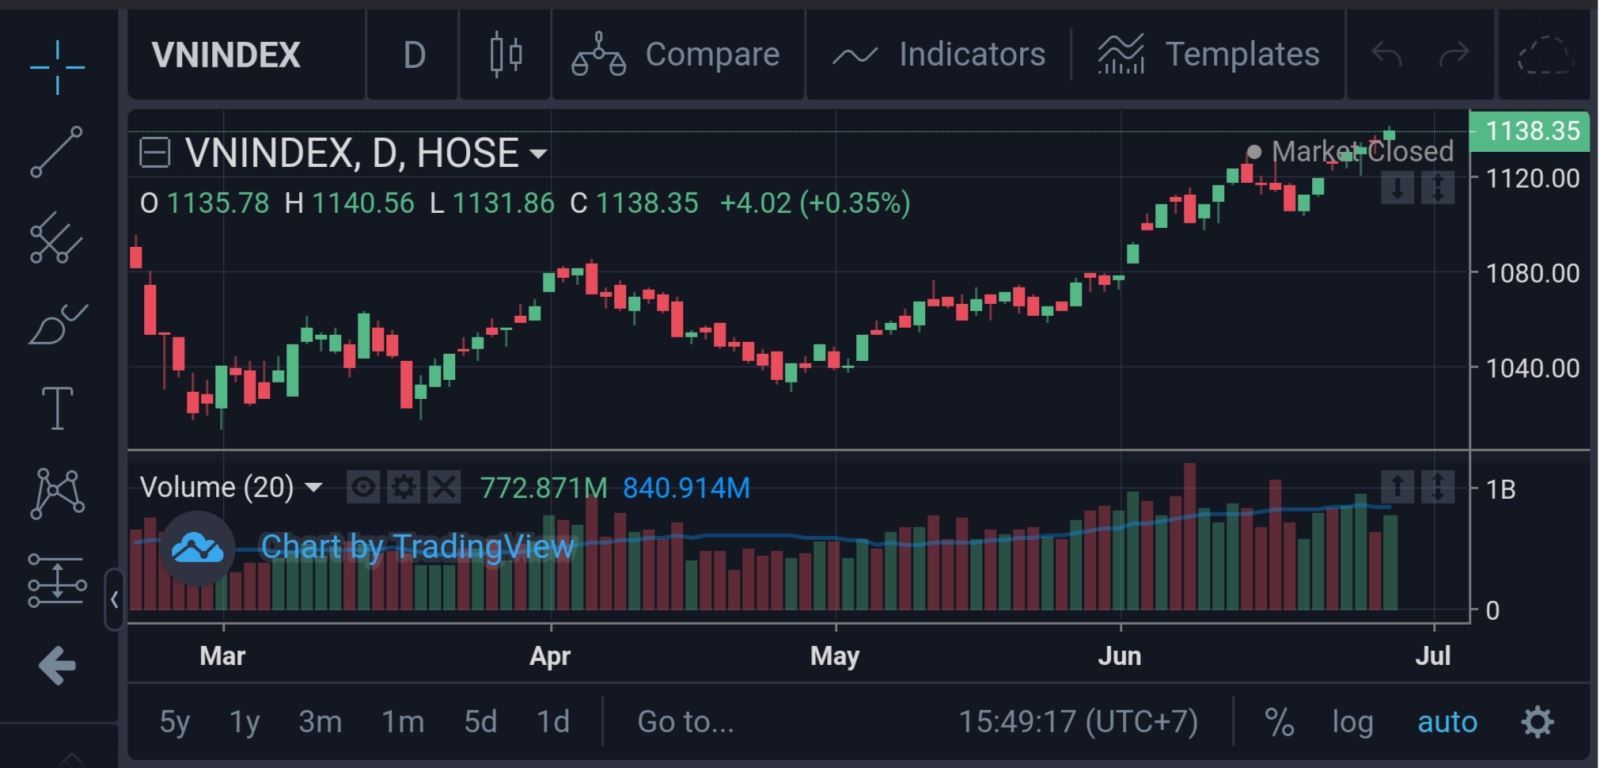Screen dimensions: 1600x768
Task: Open Chart by TradingView link
Action: 418,547
